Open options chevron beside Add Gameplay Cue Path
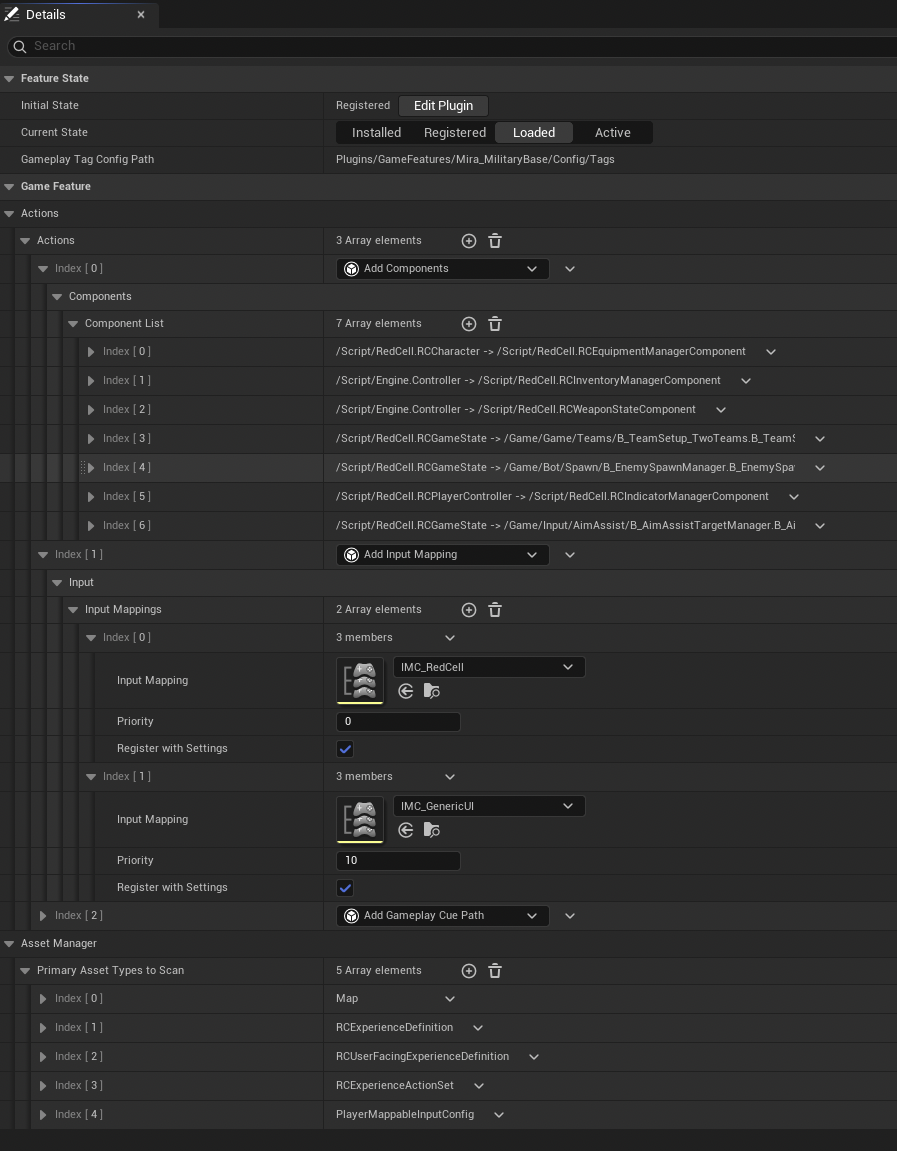The width and height of the screenshot is (897, 1151). click(x=570, y=916)
